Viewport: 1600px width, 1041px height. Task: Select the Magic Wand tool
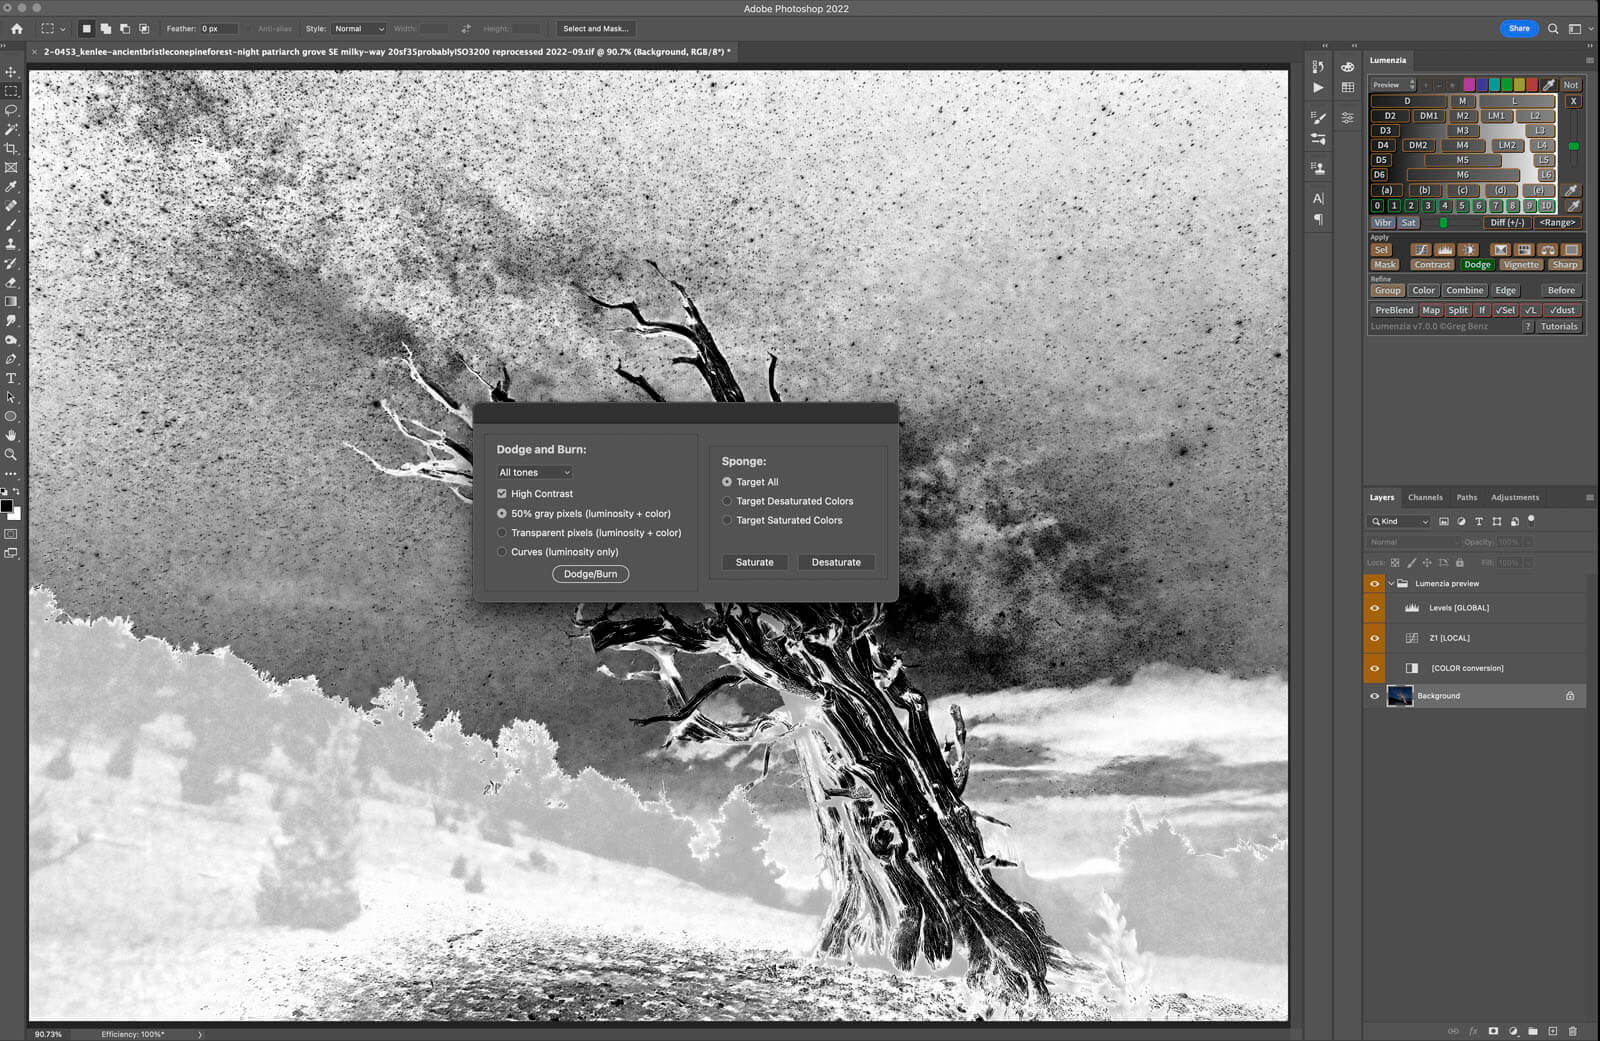coord(11,129)
